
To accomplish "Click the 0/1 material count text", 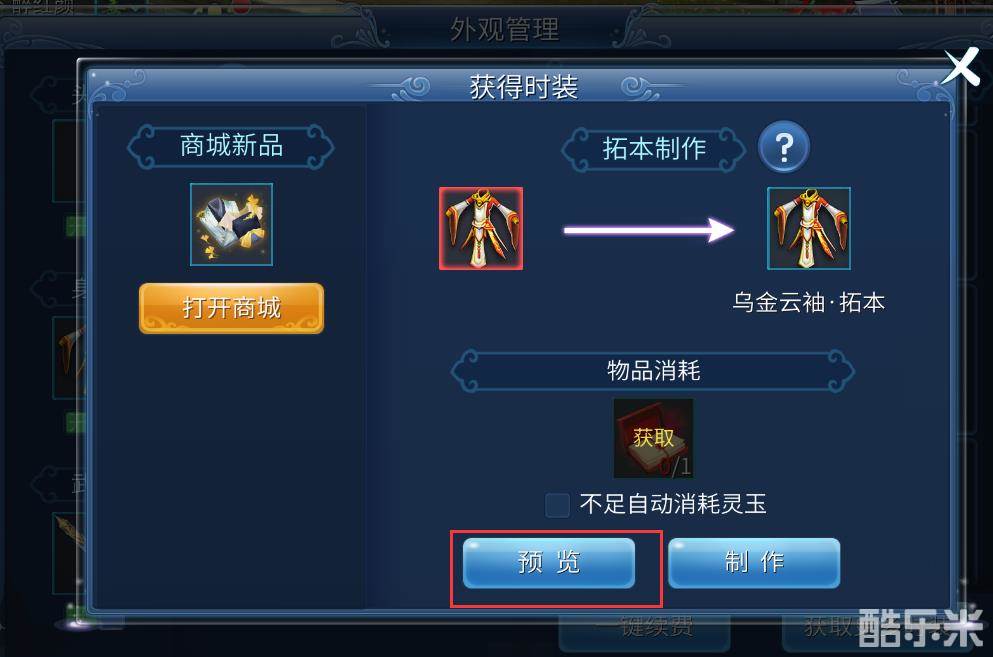I will [674, 466].
